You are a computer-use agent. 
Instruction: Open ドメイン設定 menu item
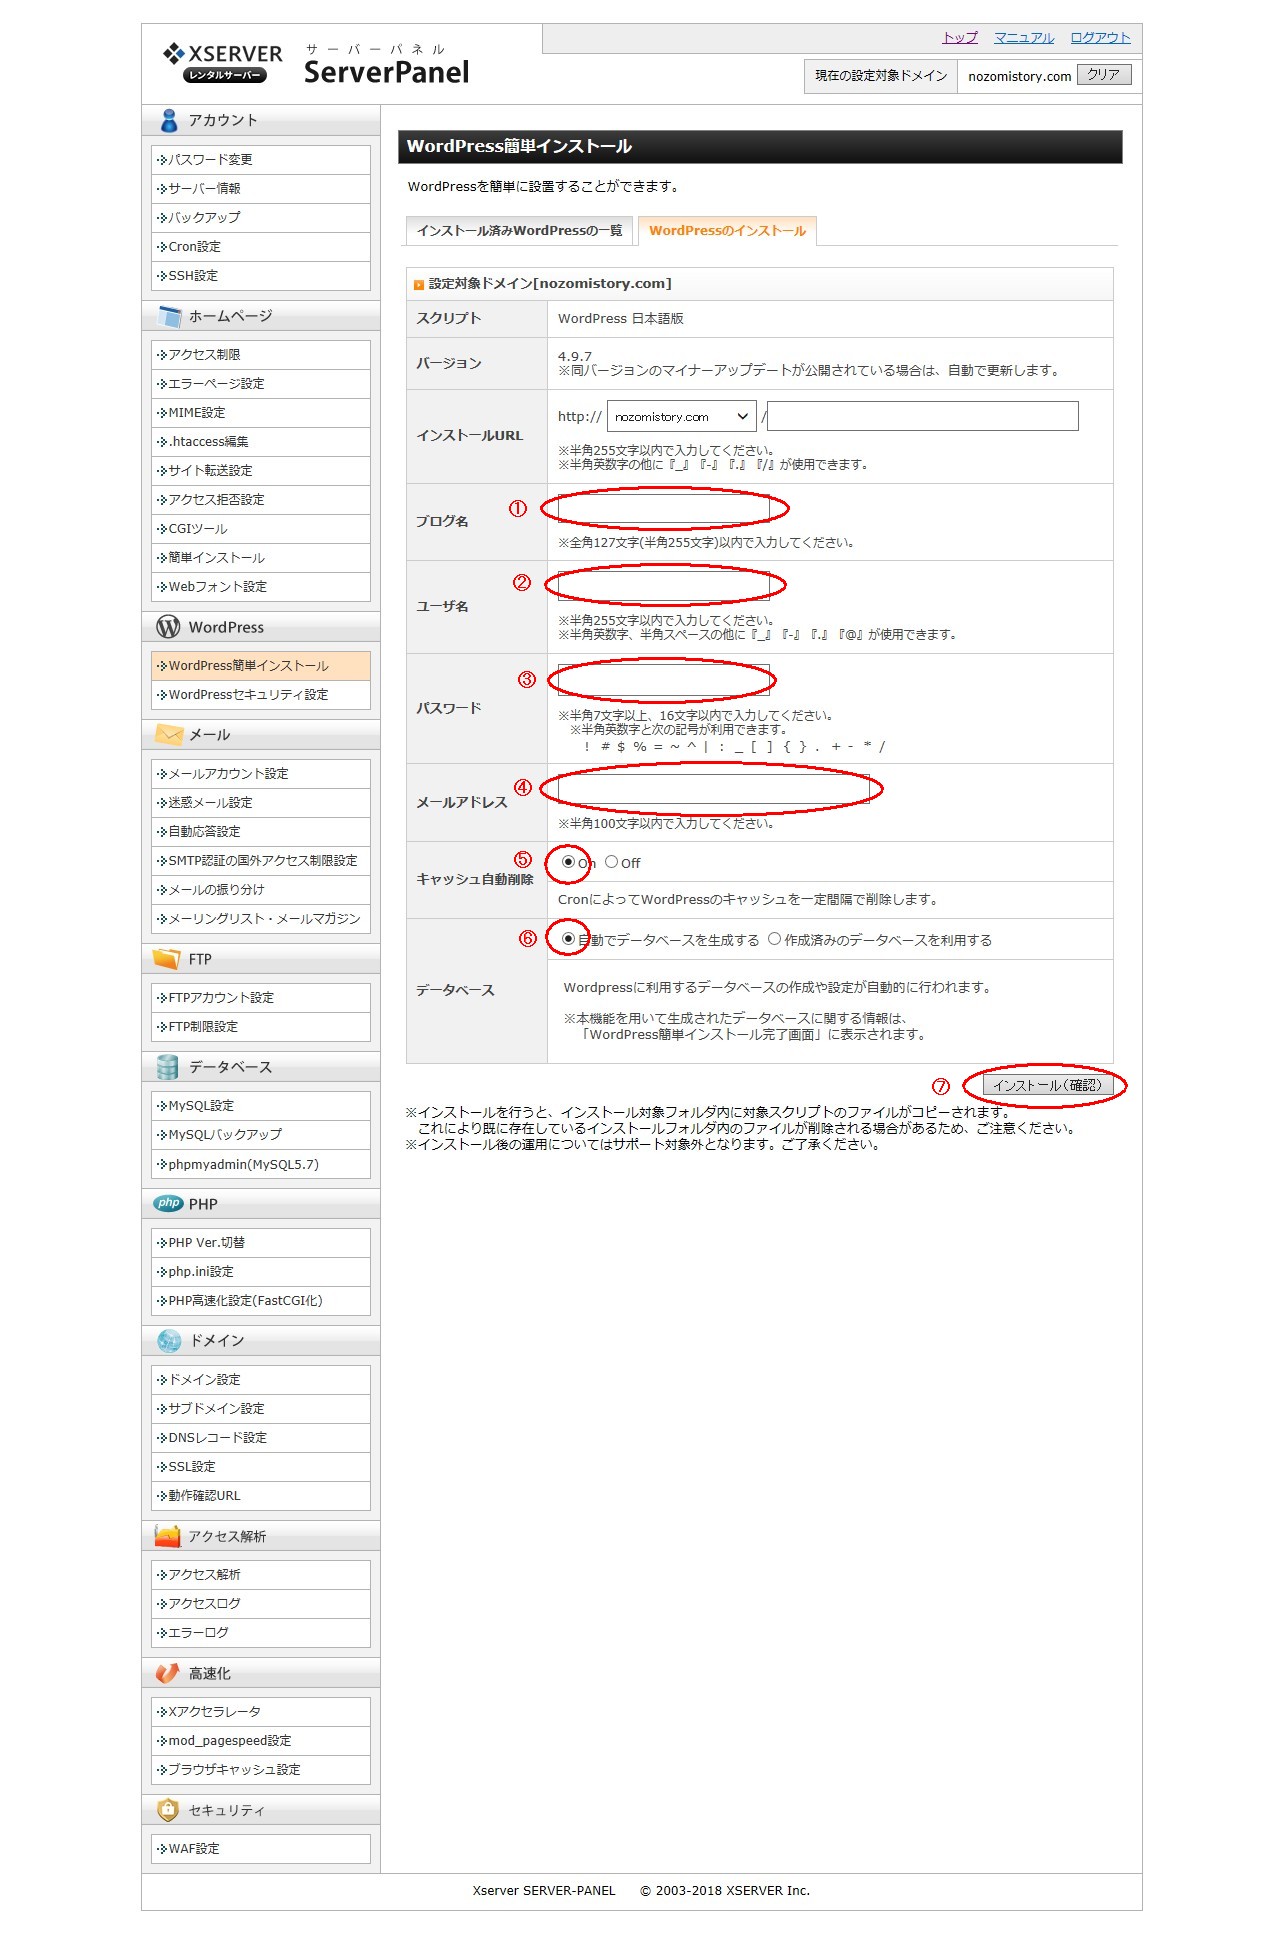click(260, 1379)
